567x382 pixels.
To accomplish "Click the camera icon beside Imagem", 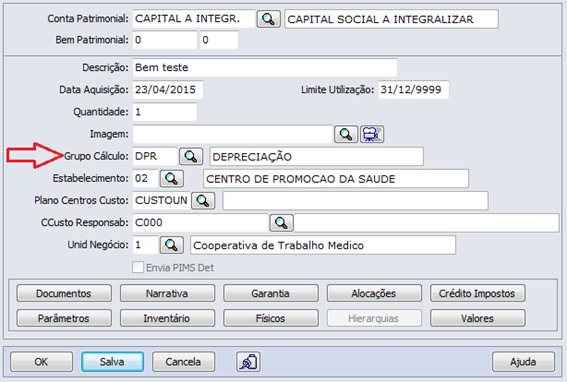I will 372,134.
